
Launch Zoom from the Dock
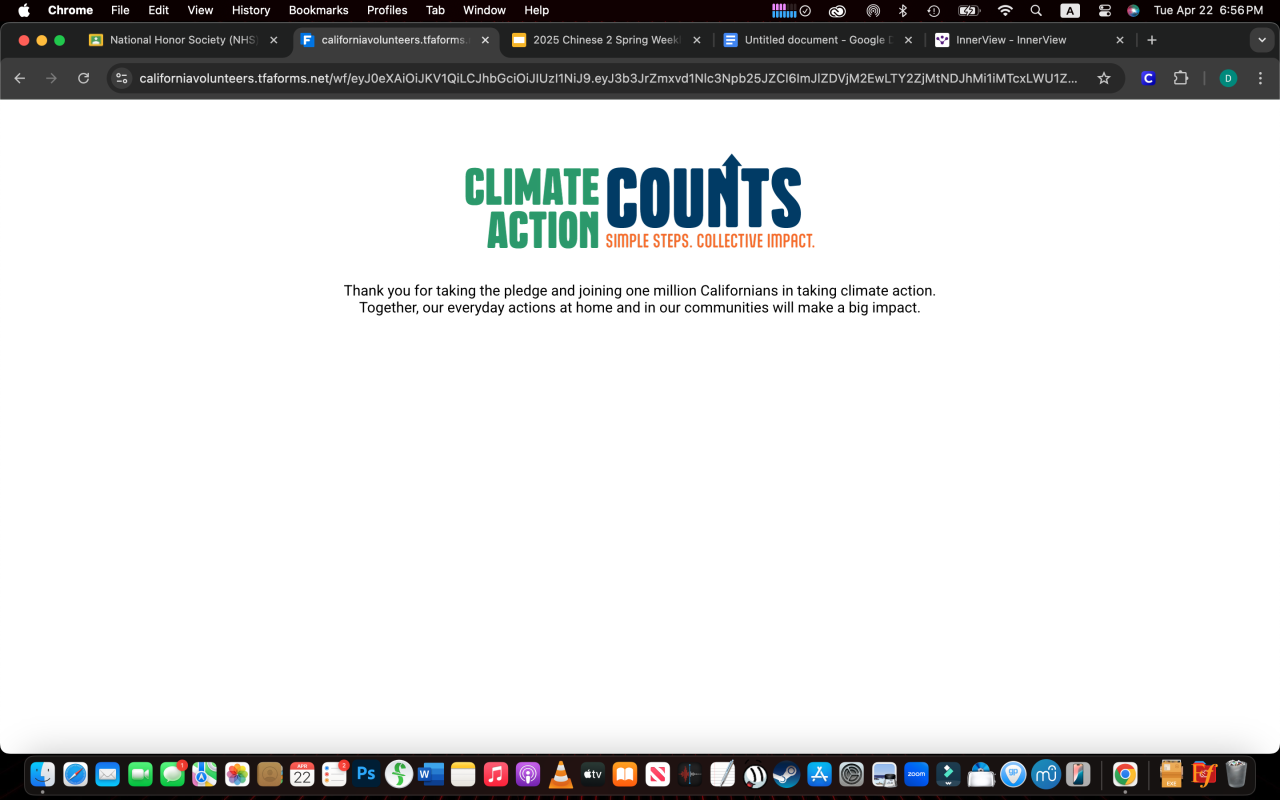tap(916, 774)
